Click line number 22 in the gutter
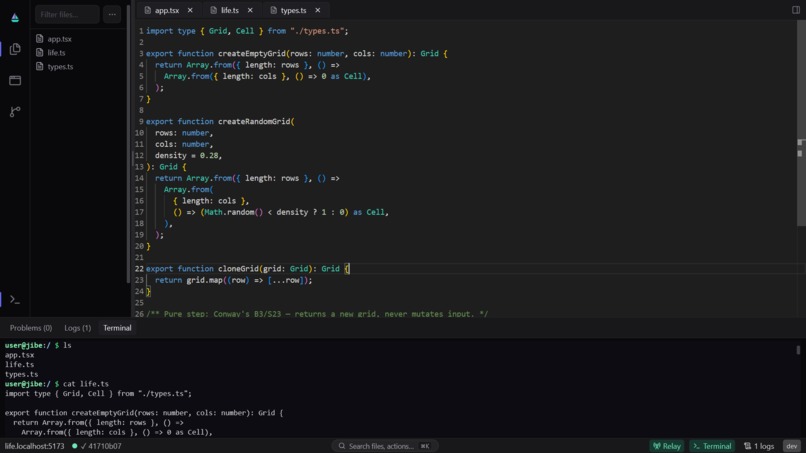 click(139, 268)
